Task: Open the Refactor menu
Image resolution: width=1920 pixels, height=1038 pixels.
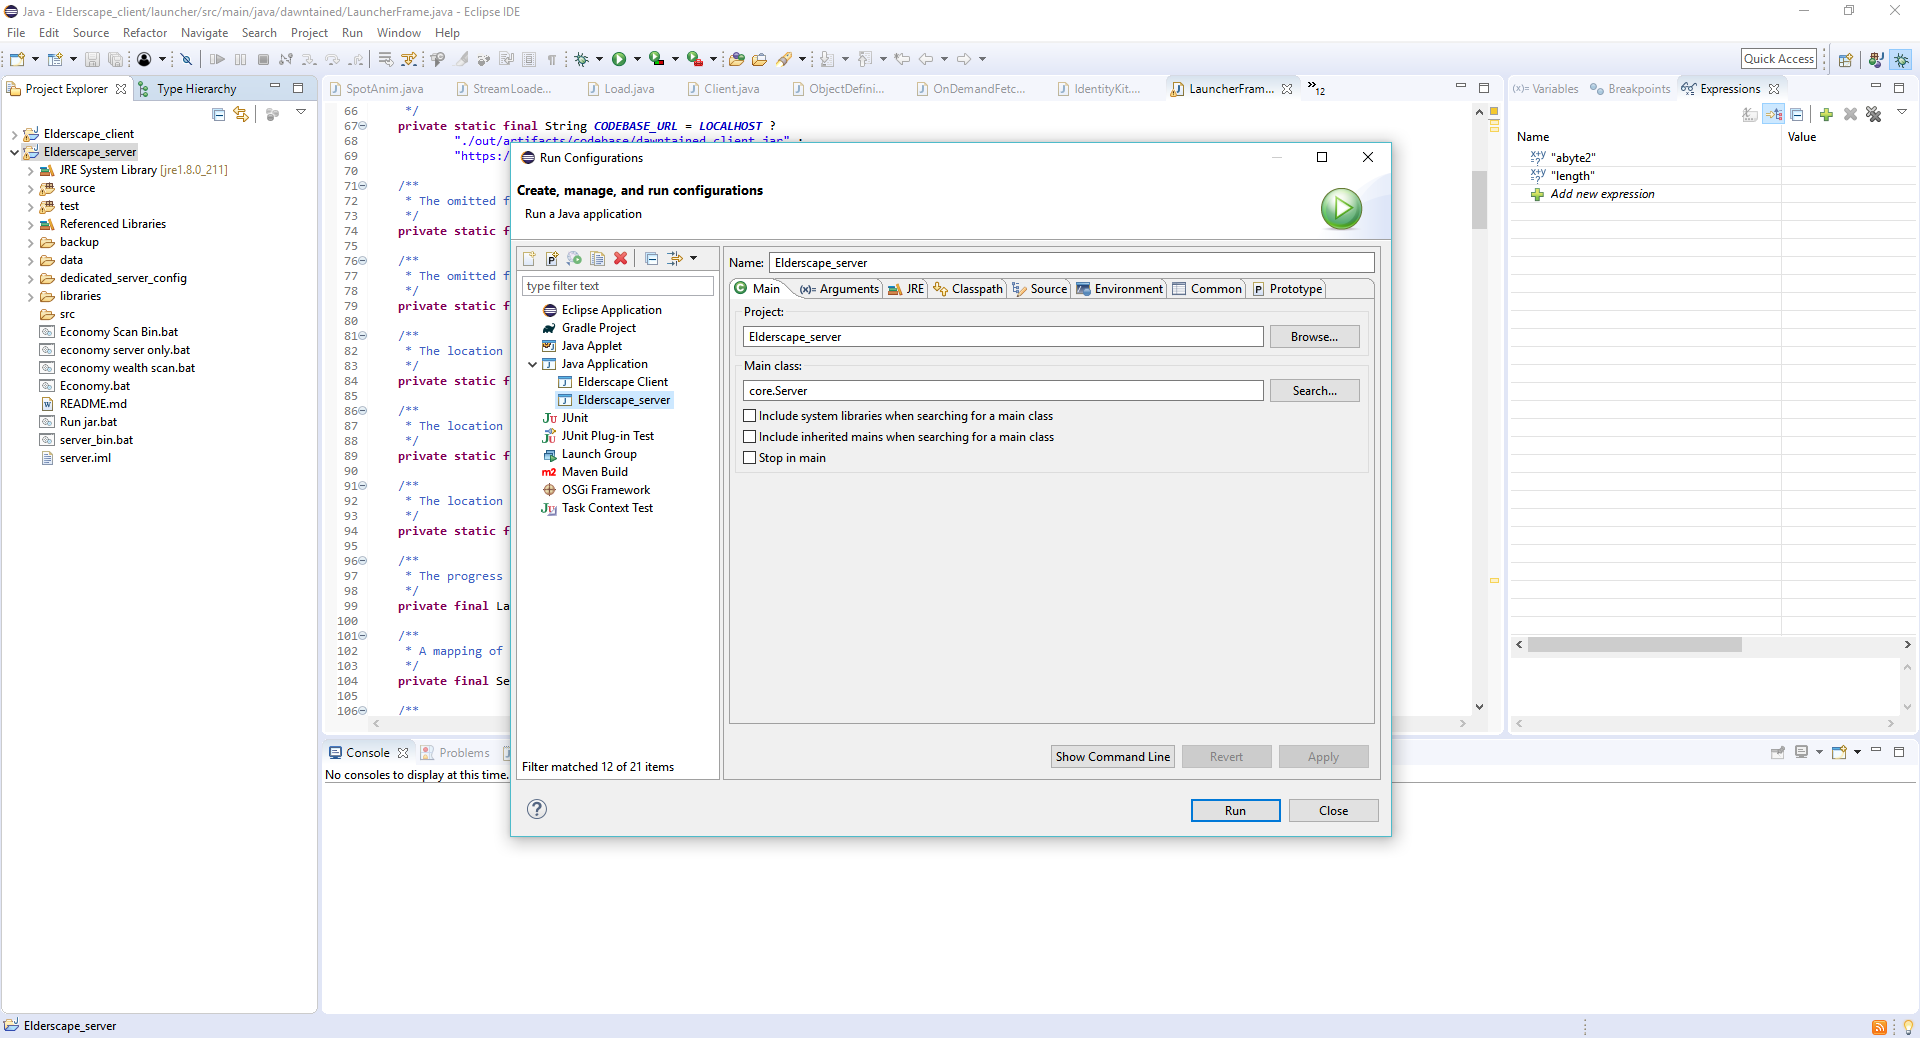Action: tap(145, 33)
